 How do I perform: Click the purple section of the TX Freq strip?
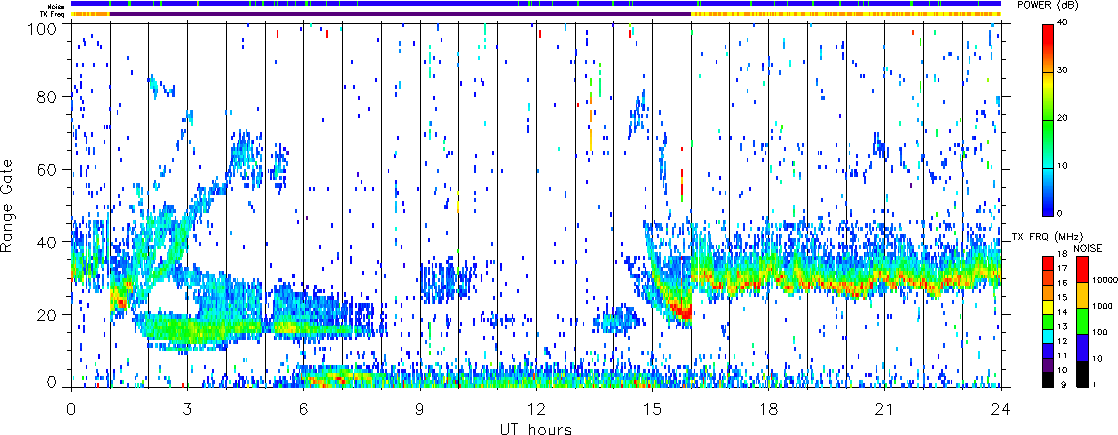(x=400, y=14)
